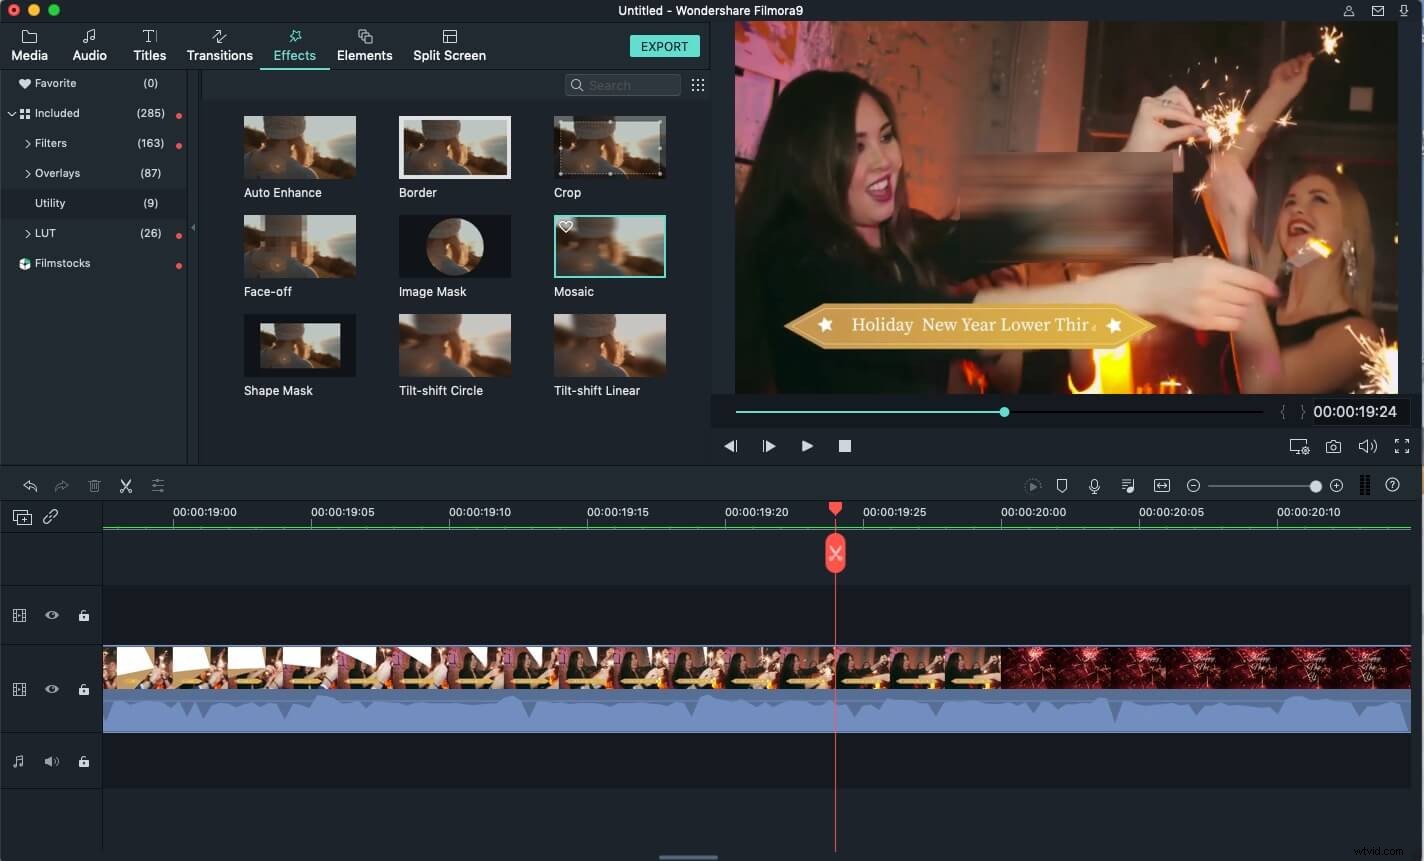Select the Mosaic effect thumbnail
The height and width of the screenshot is (861, 1424).
pyautogui.click(x=610, y=246)
